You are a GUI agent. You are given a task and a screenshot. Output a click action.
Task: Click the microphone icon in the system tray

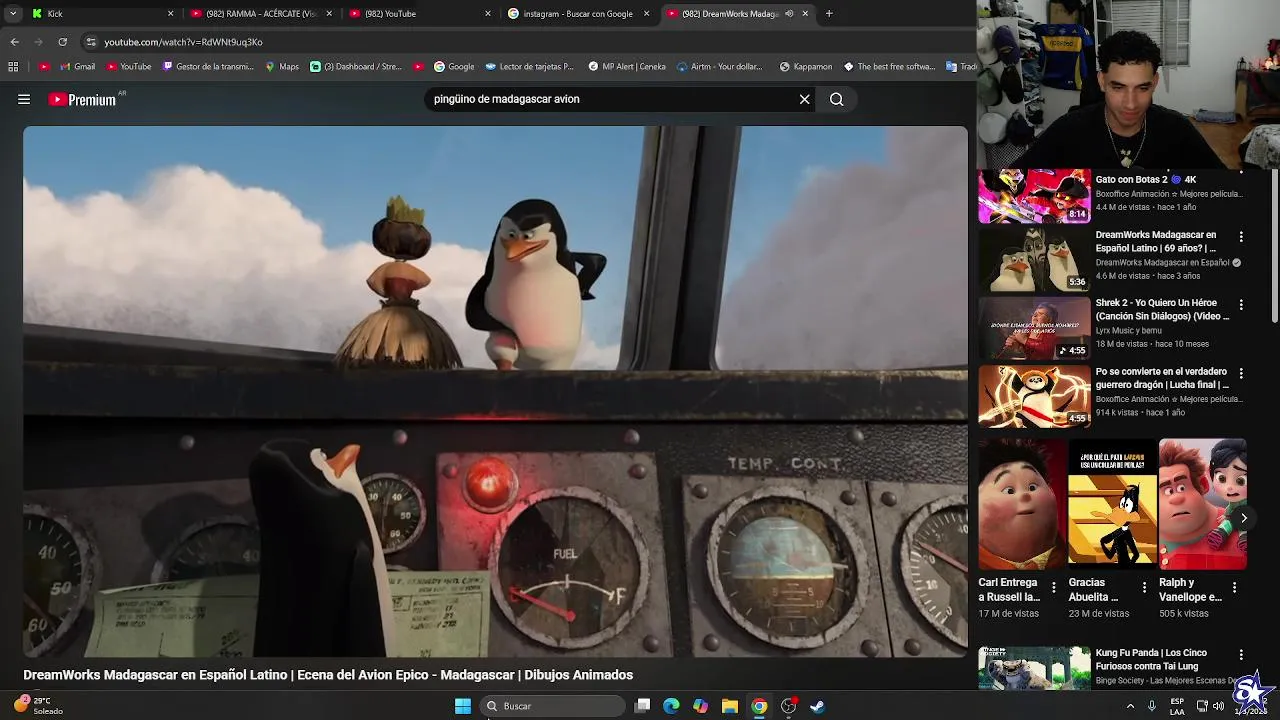coord(1152,706)
